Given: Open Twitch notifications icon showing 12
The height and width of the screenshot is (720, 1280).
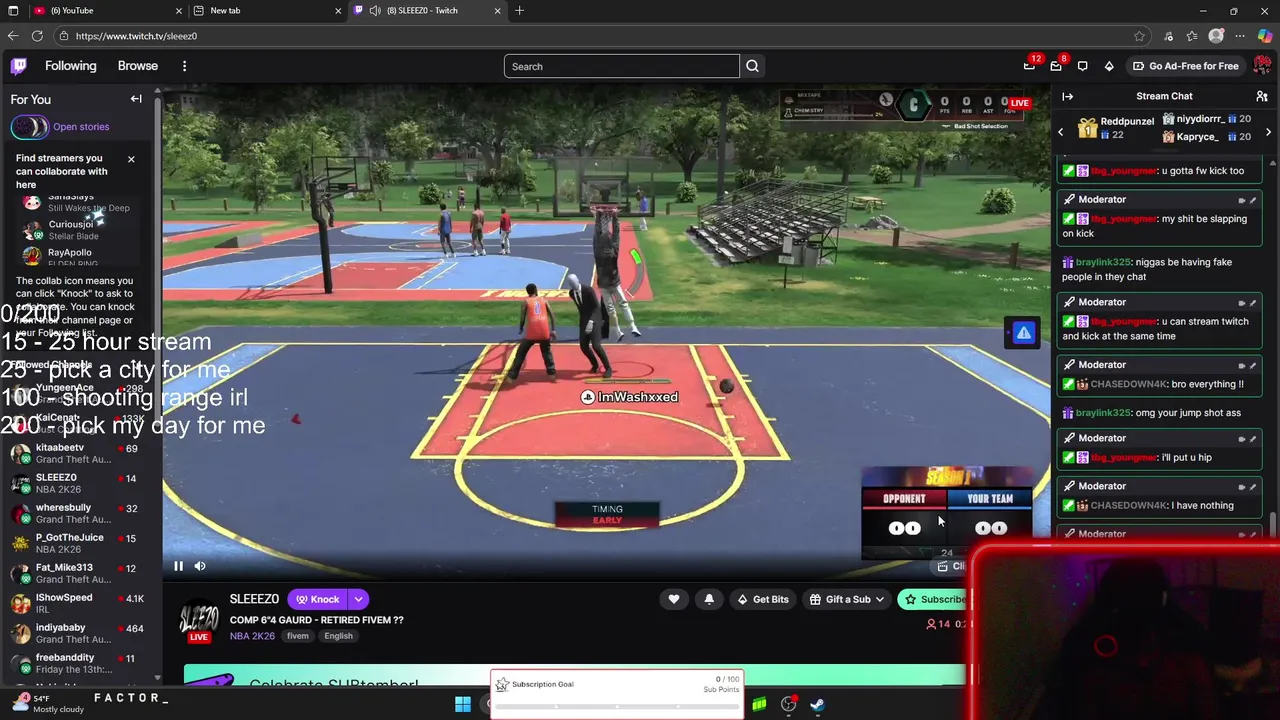Looking at the screenshot, I should (x=1030, y=66).
